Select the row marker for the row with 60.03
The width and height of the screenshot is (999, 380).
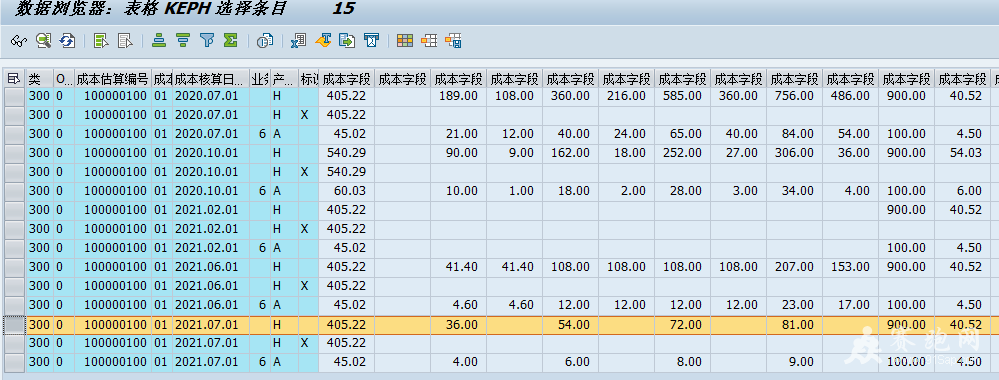[x=14, y=191]
